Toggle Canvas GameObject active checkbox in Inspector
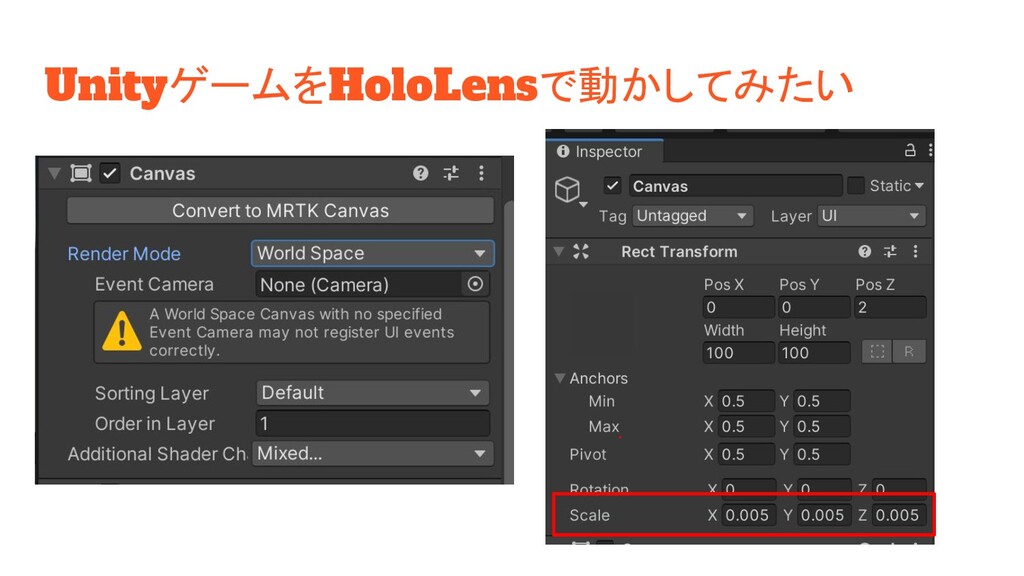This screenshot has width=1024, height=576. [612, 185]
